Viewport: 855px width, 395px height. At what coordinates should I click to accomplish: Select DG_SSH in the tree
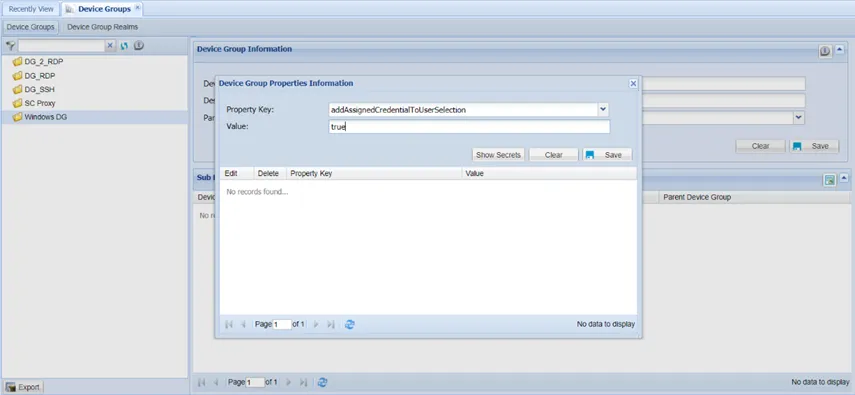[x=40, y=89]
